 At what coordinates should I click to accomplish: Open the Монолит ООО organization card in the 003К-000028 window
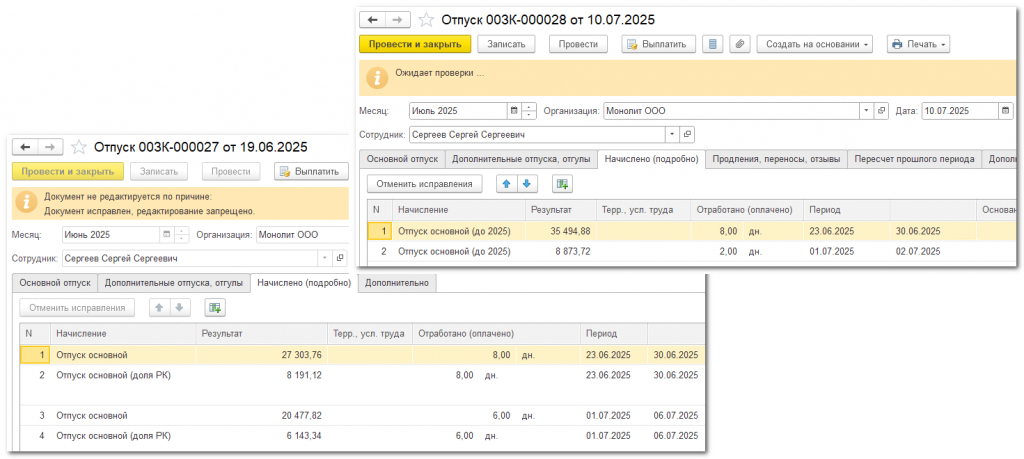point(882,111)
